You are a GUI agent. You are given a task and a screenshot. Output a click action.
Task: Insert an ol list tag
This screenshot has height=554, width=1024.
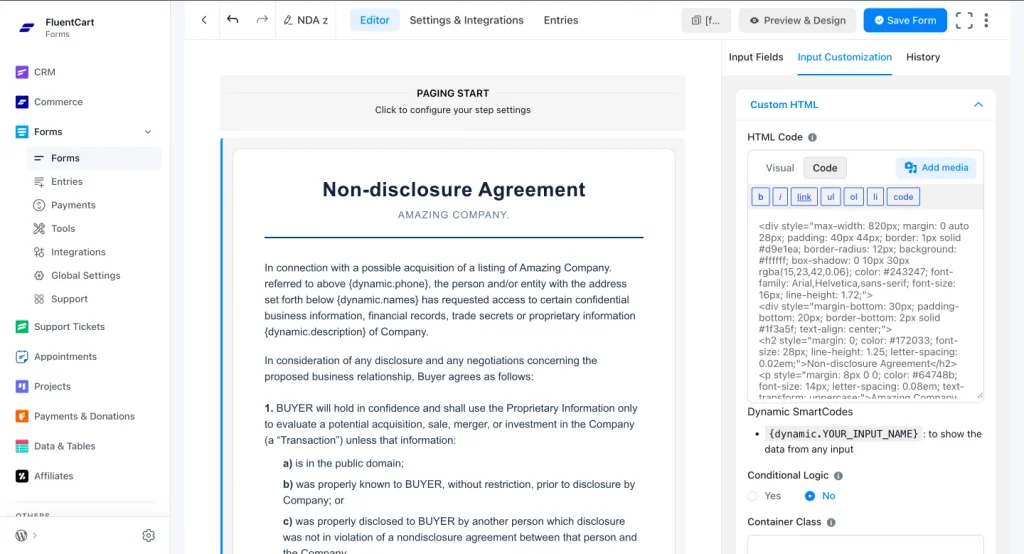853,197
